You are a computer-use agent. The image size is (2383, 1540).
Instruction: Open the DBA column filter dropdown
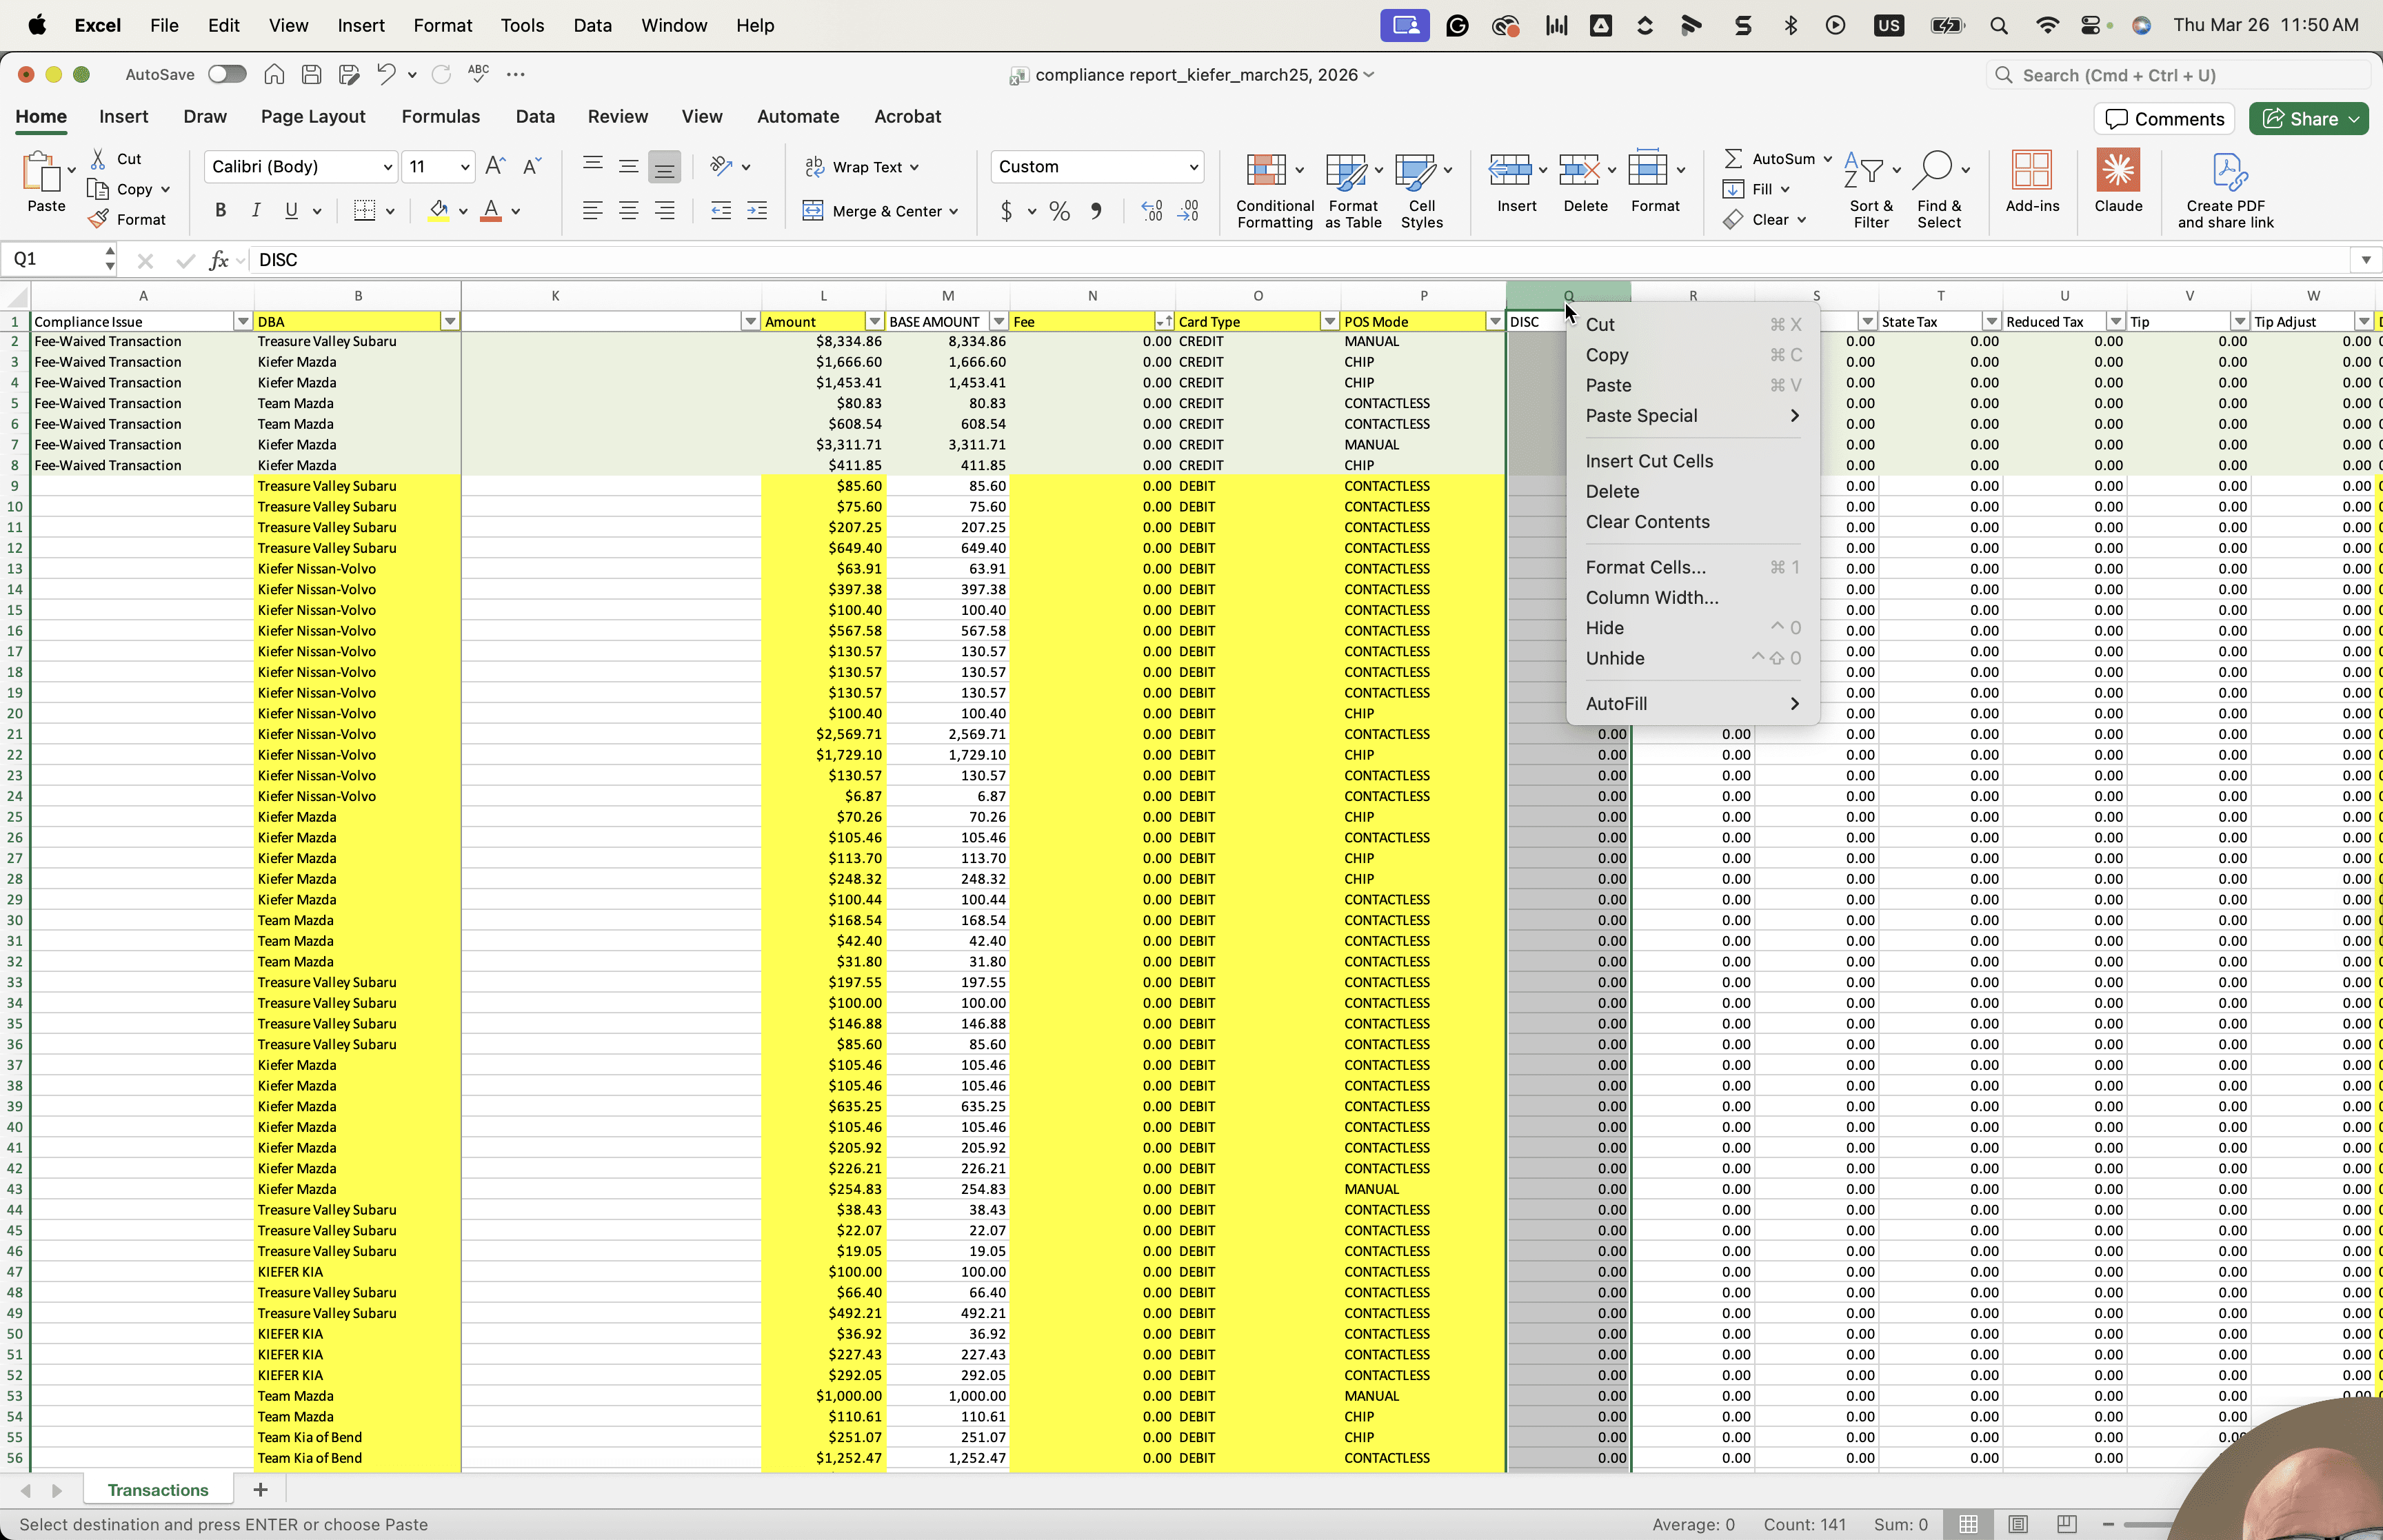click(x=450, y=322)
